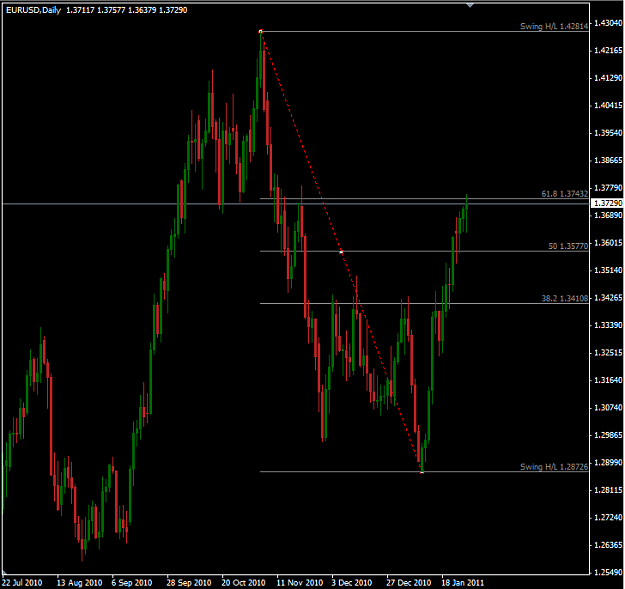Image resolution: width=625 pixels, height=589 pixels.
Task: Select the Fibonacci anchor at the swing low
Action: pyautogui.click(x=422, y=472)
